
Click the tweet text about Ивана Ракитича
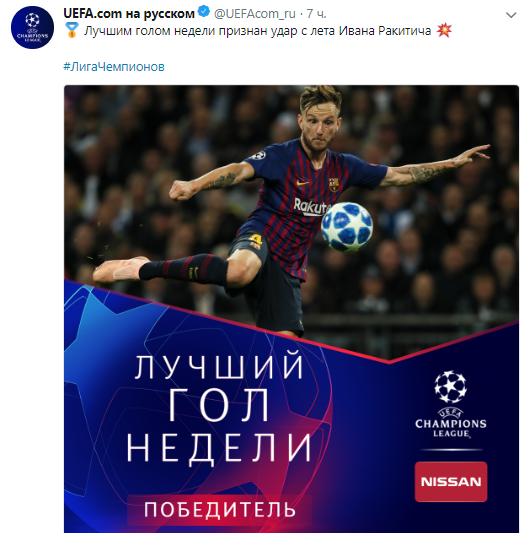(258, 31)
